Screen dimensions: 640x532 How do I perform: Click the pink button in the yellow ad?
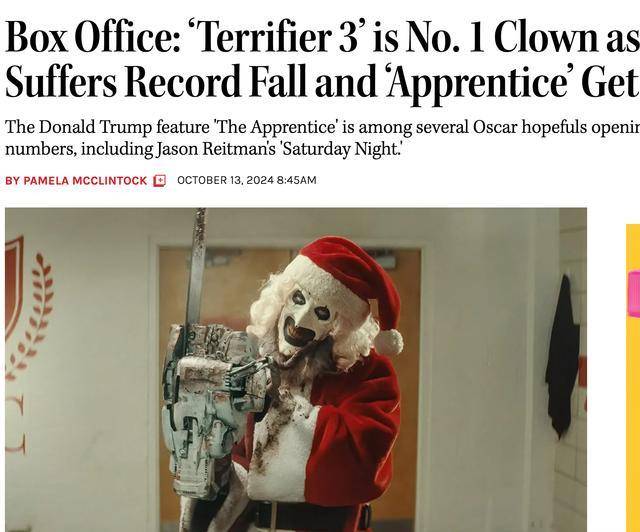pos(635,294)
